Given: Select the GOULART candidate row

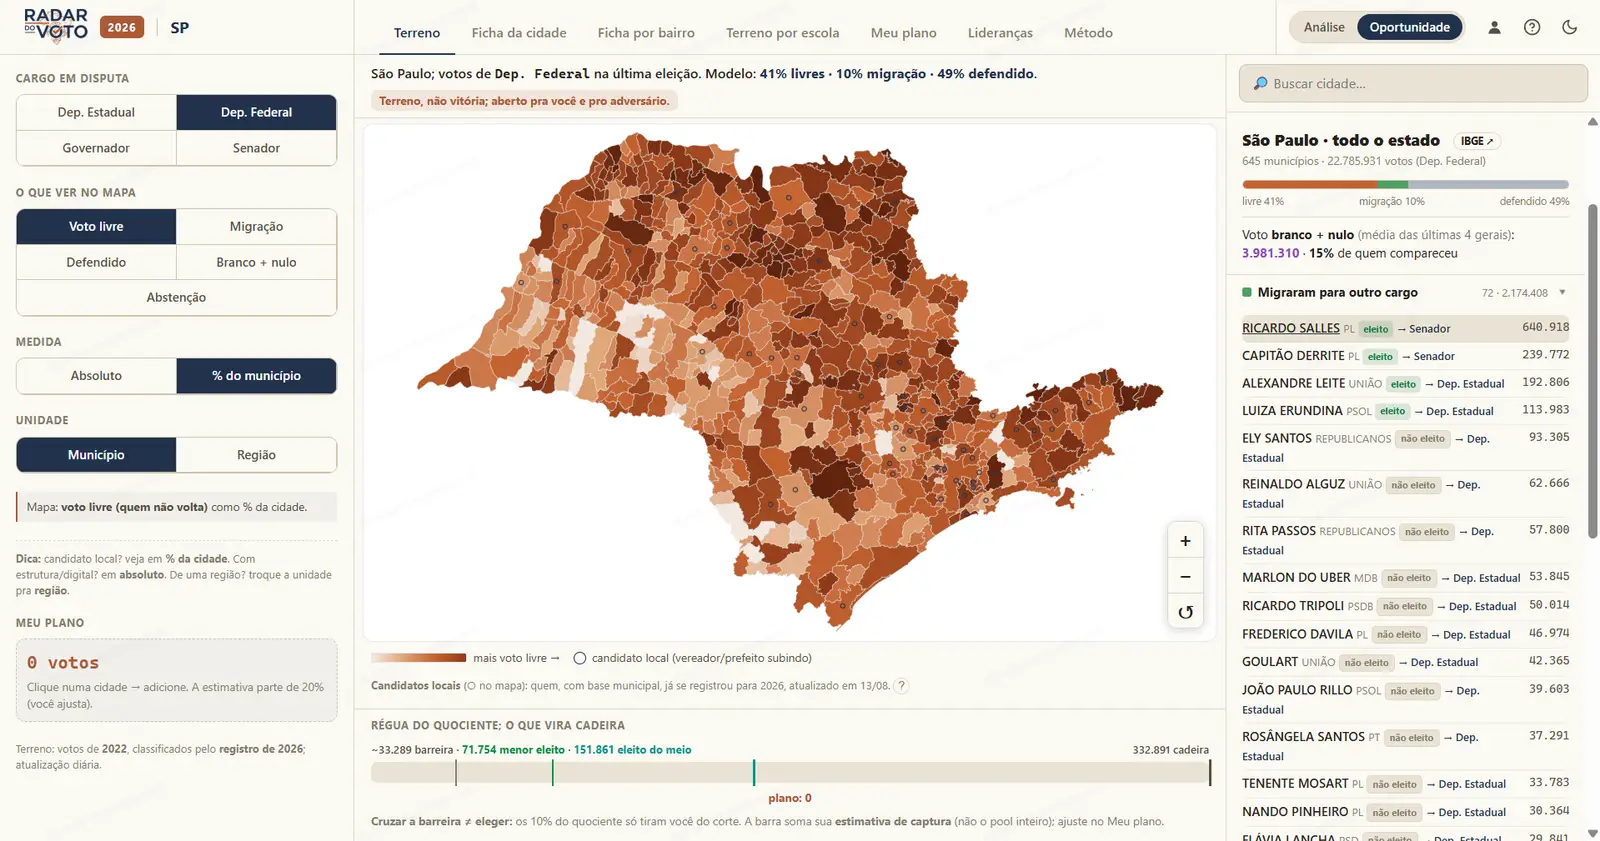Looking at the screenshot, I should [x=1405, y=662].
